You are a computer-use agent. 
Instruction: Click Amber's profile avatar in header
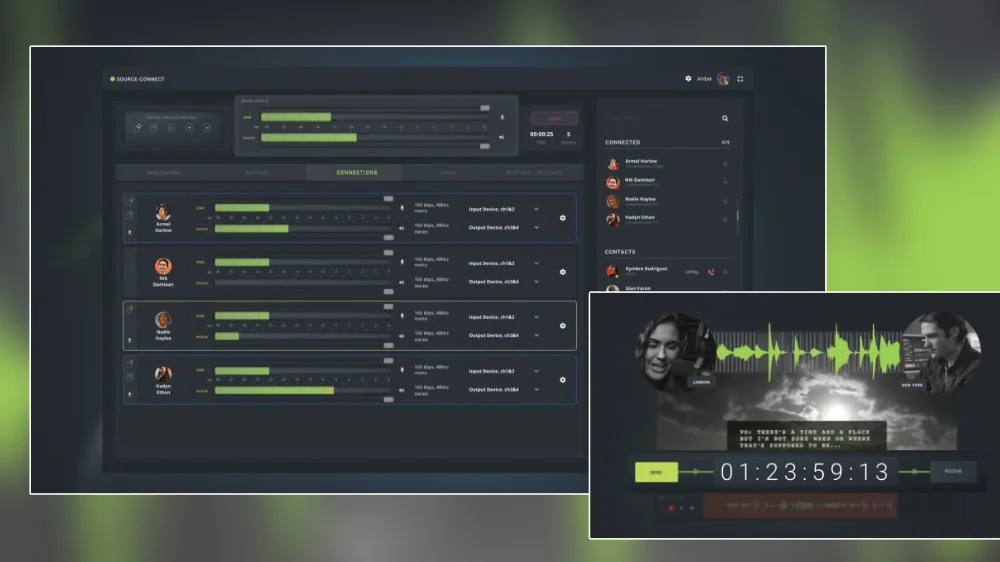tap(723, 78)
